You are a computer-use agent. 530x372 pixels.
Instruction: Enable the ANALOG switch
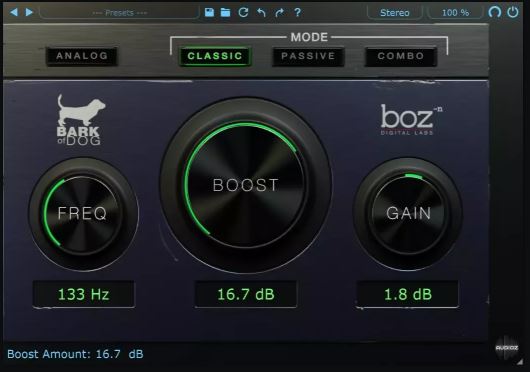coord(82,56)
